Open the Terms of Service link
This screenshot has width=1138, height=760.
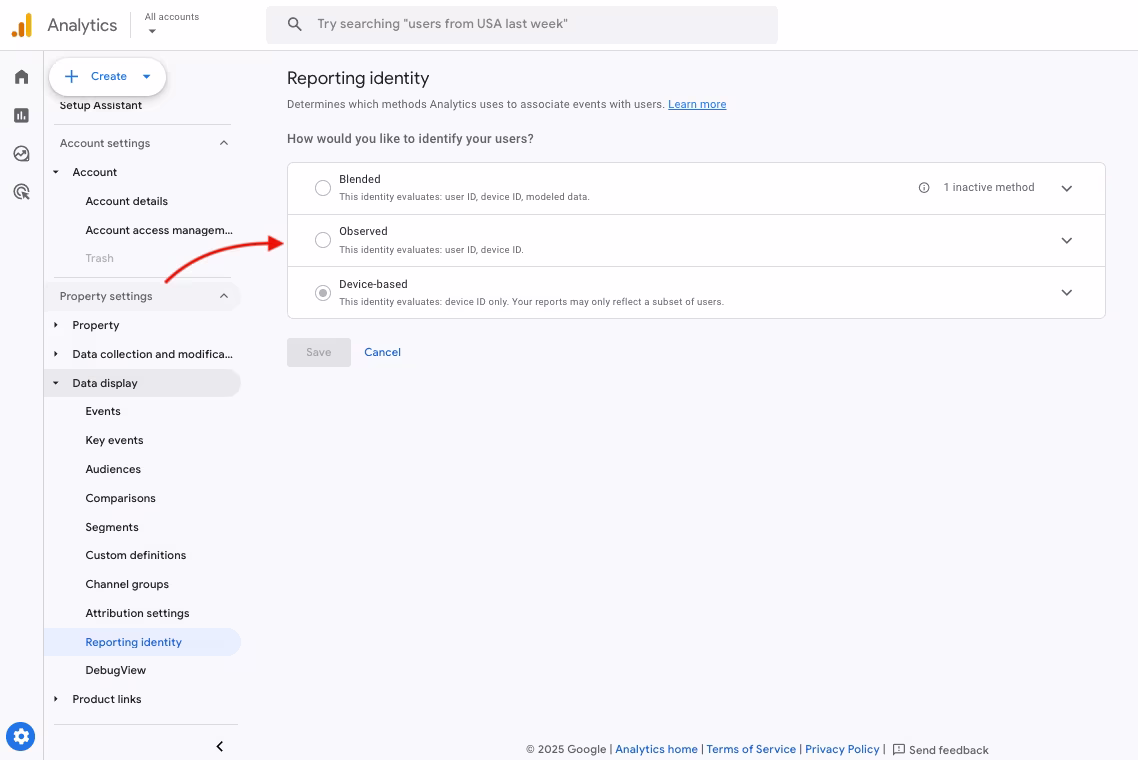pos(751,749)
